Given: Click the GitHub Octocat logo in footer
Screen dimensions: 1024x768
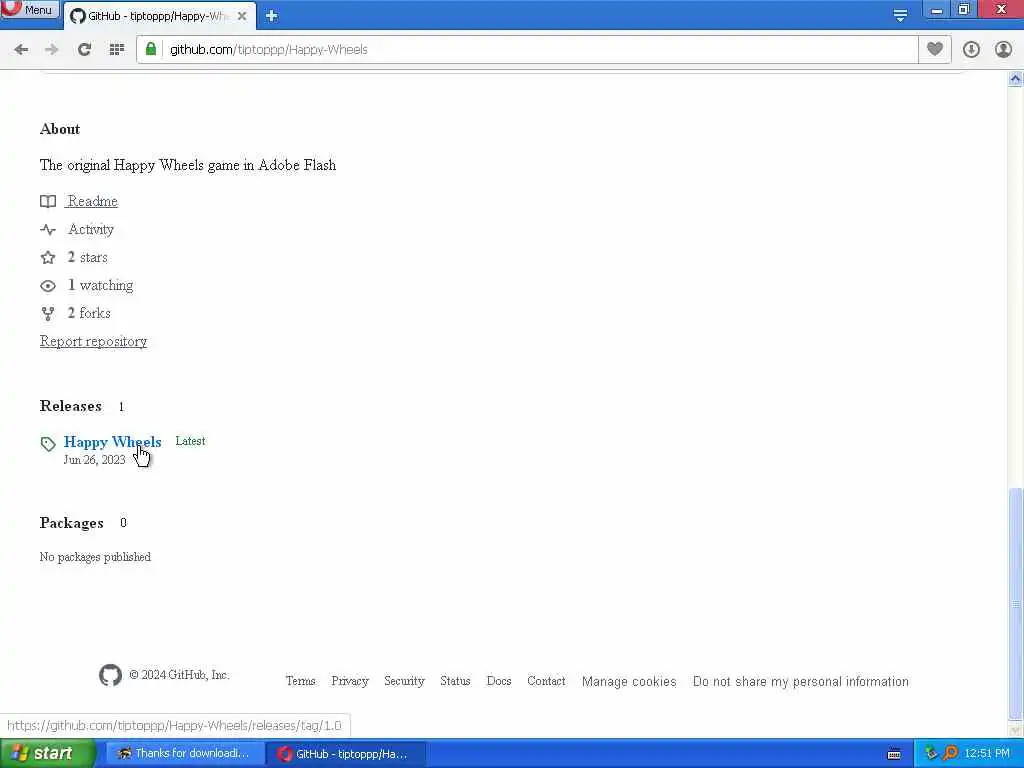Looking at the screenshot, I should coord(110,675).
